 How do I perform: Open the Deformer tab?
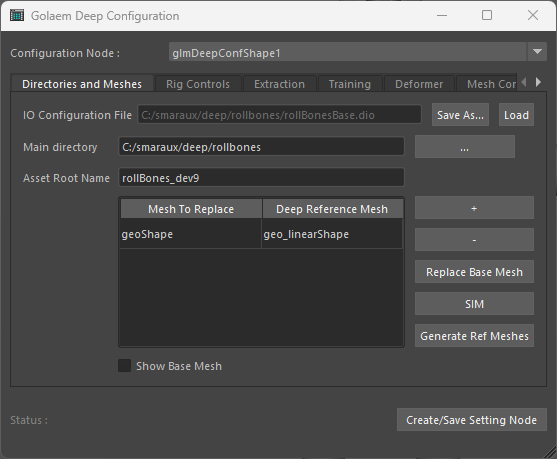(419, 84)
